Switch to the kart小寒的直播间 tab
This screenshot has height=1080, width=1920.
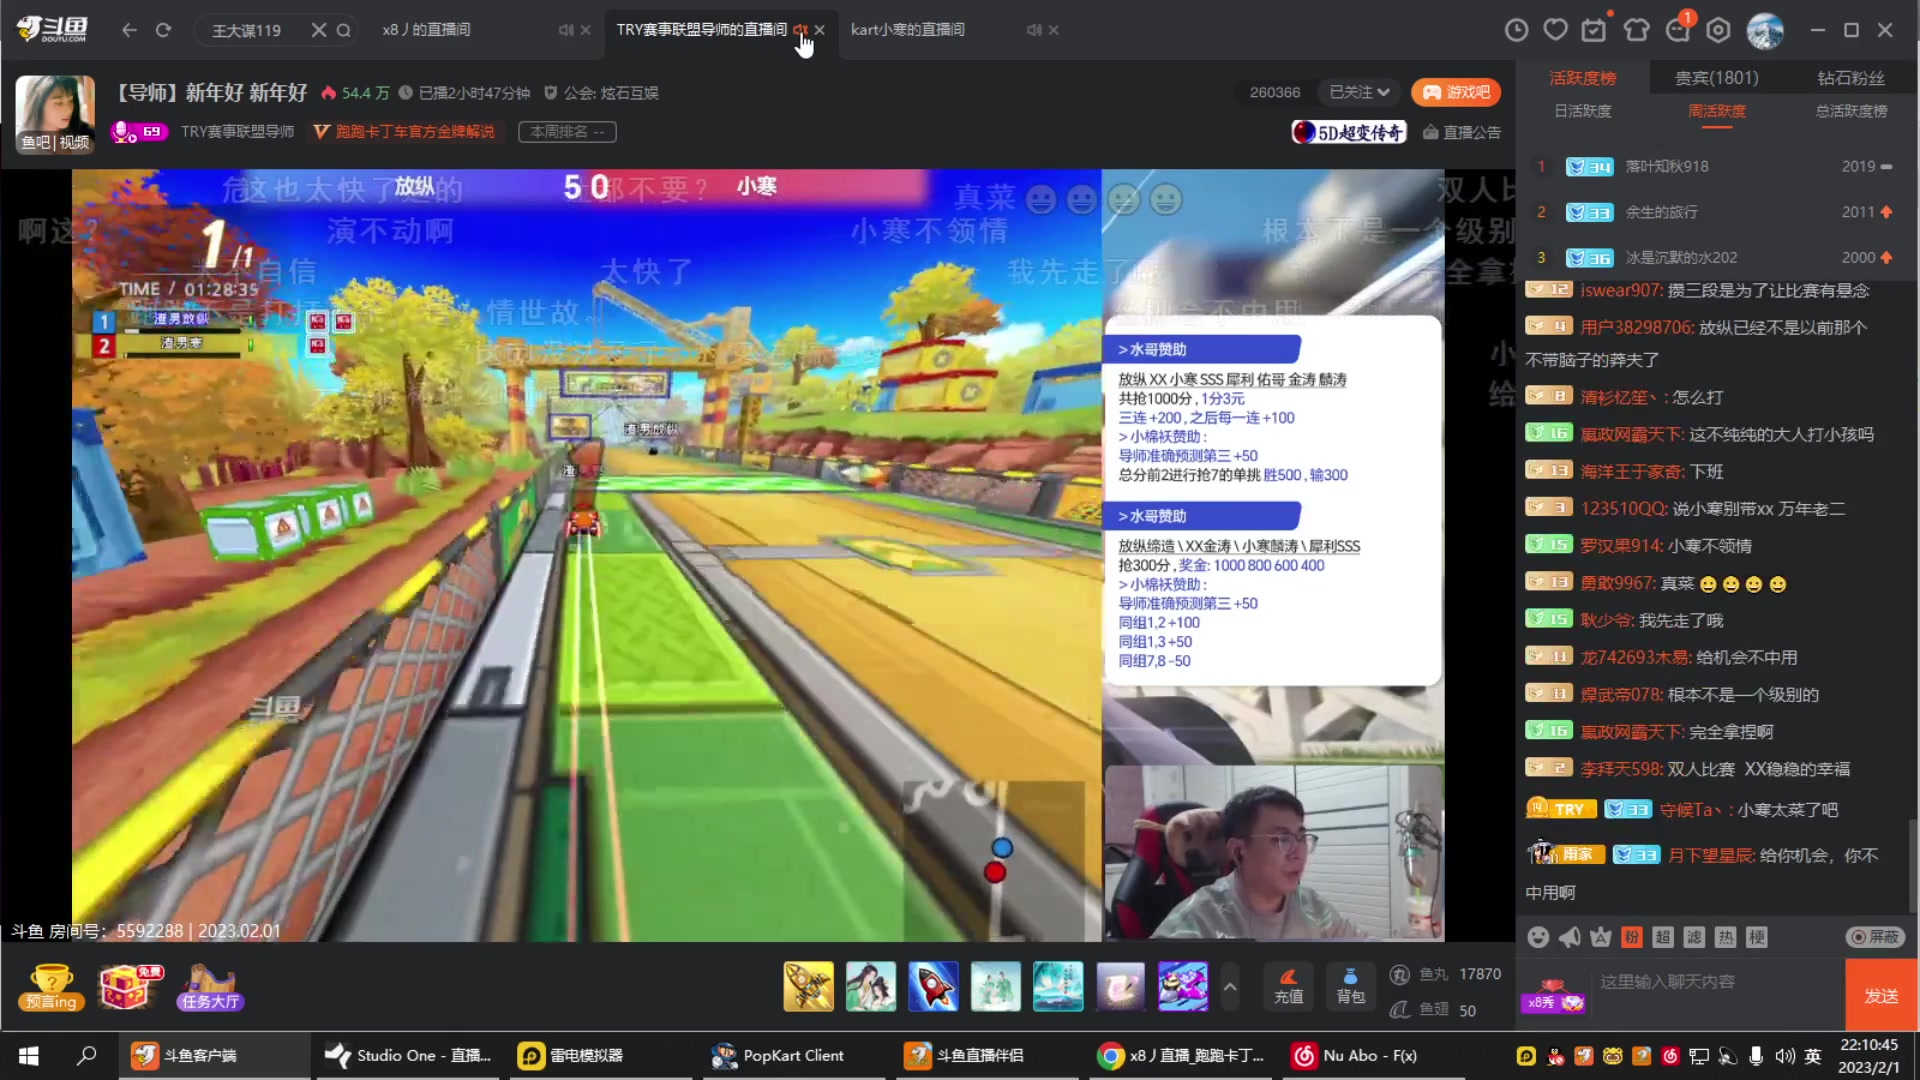pyautogui.click(x=908, y=30)
